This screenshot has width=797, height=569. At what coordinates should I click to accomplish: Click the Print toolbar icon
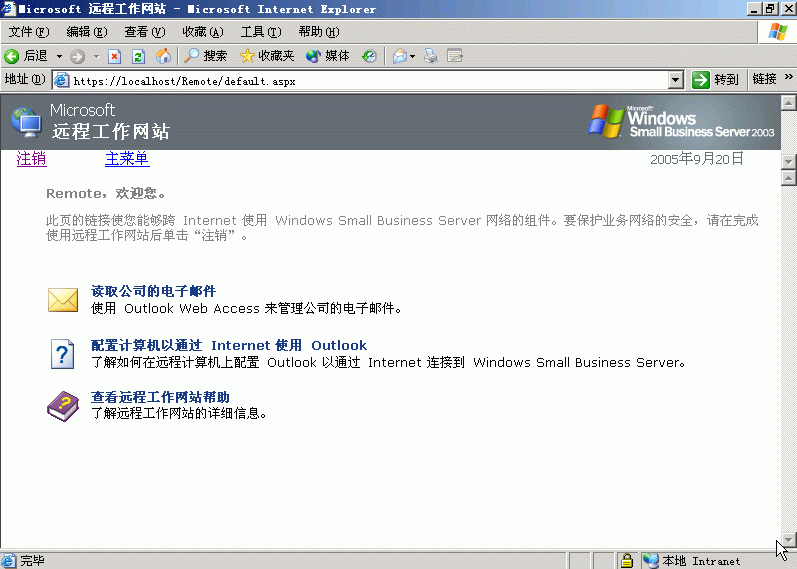click(430, 56)
